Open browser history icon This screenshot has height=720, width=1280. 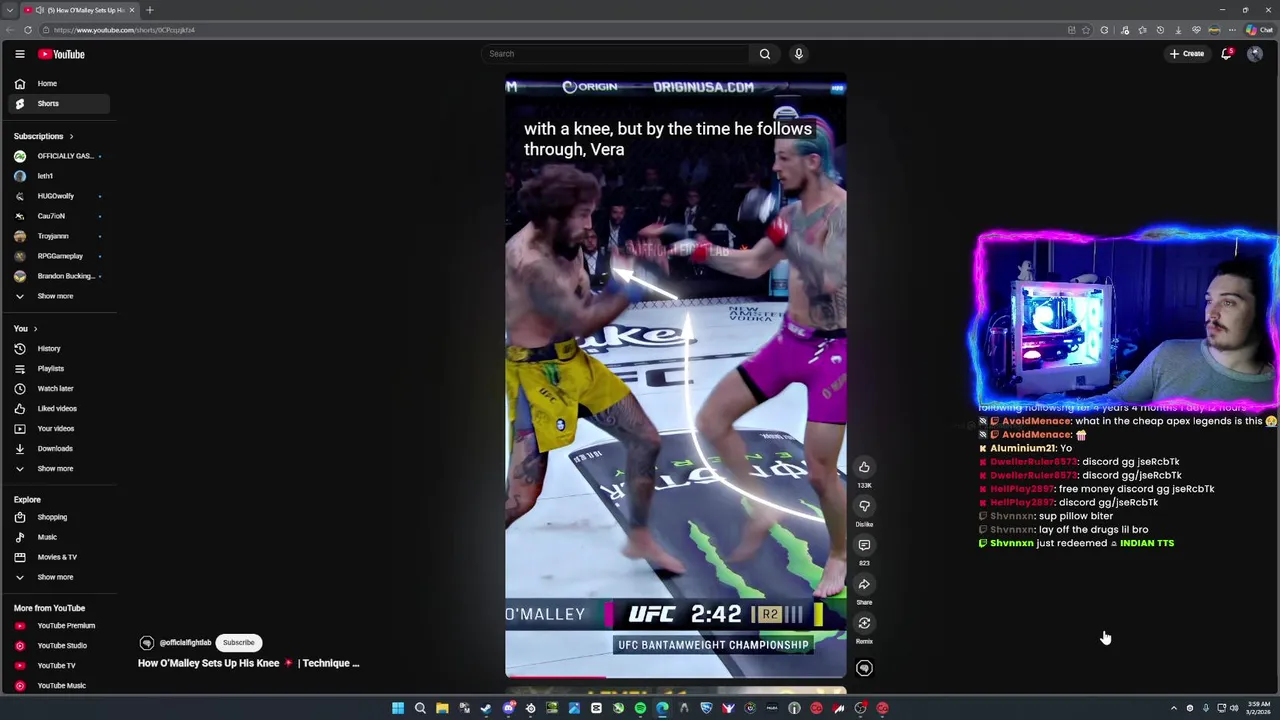(1160, 30)
